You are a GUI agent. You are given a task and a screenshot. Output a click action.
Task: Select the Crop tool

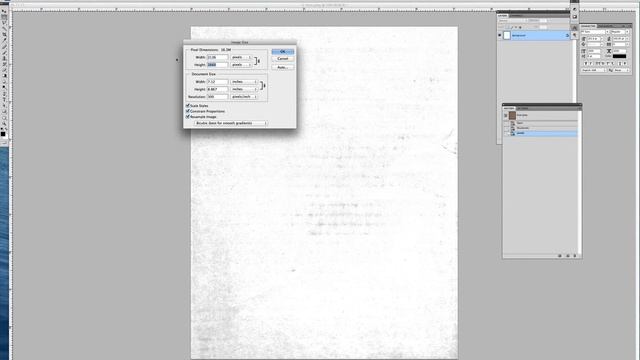click(4, 34)
